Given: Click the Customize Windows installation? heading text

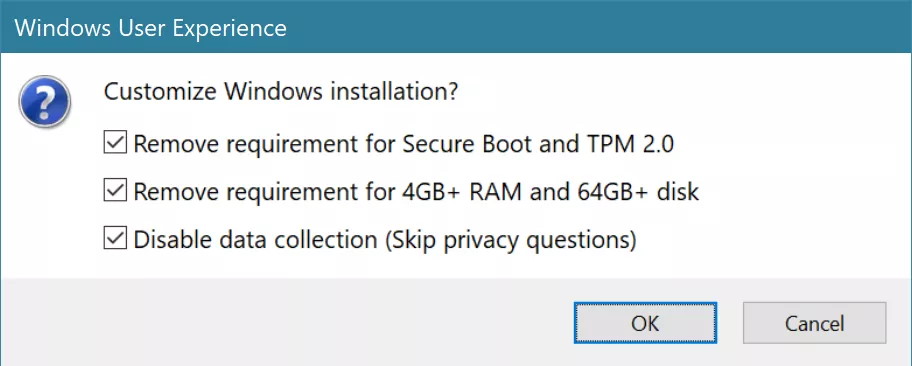Looking at the screenshot, I should pos(281,92).
